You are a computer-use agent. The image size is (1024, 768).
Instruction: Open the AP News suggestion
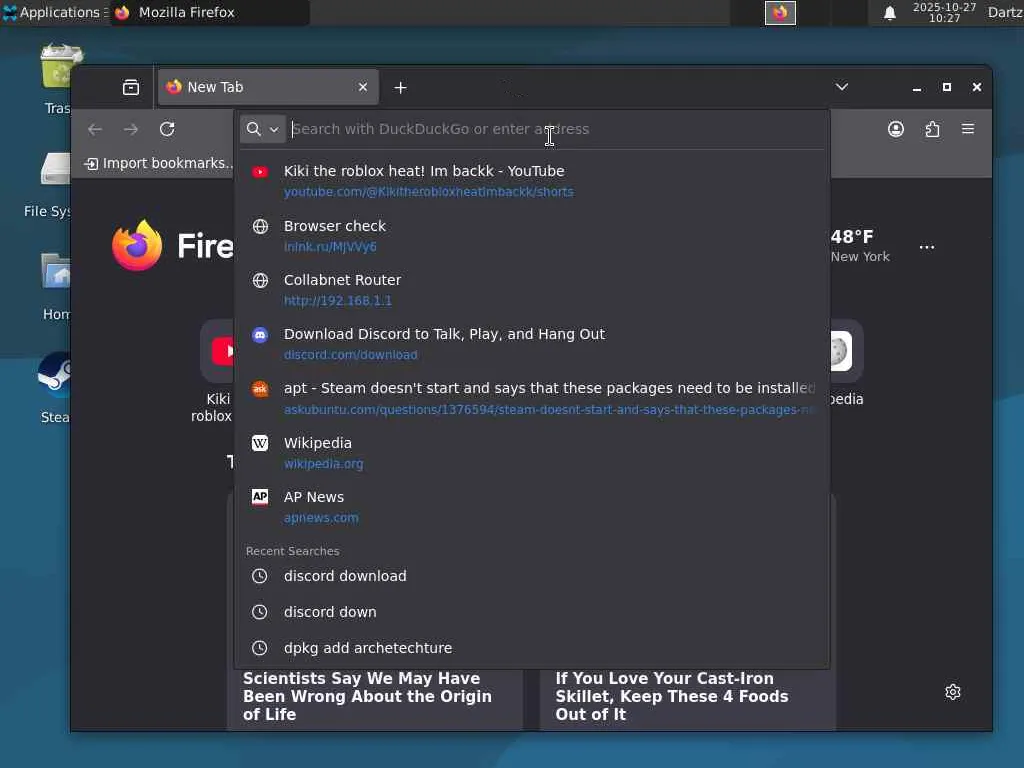point(532,507)
